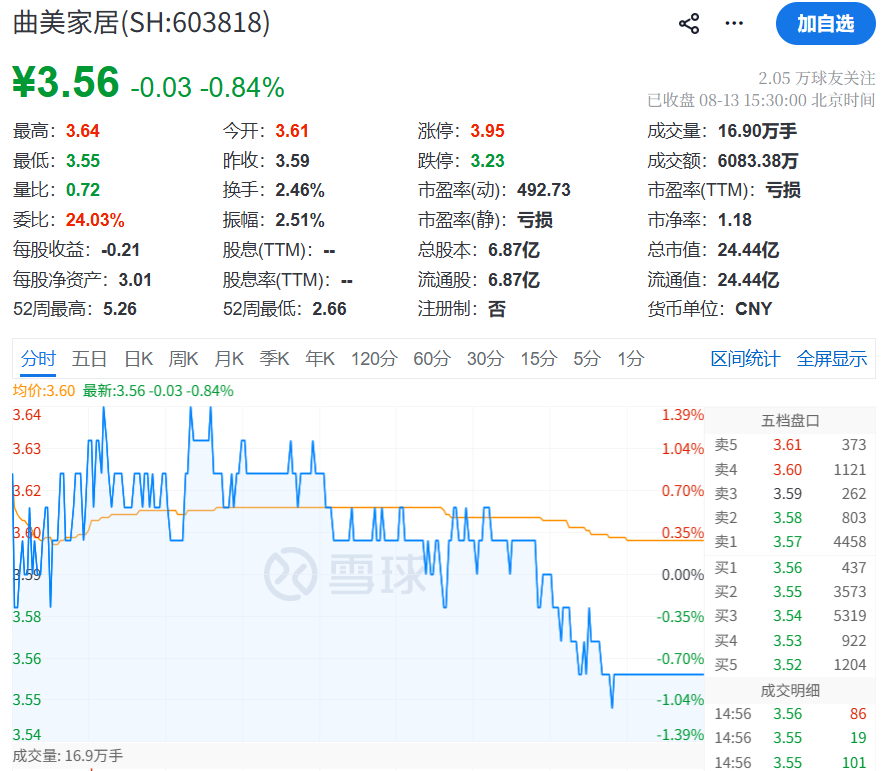Show the 15分 chart
This screenshot has height=771, width=882.
pyautogui.click(x=539, y=358)
